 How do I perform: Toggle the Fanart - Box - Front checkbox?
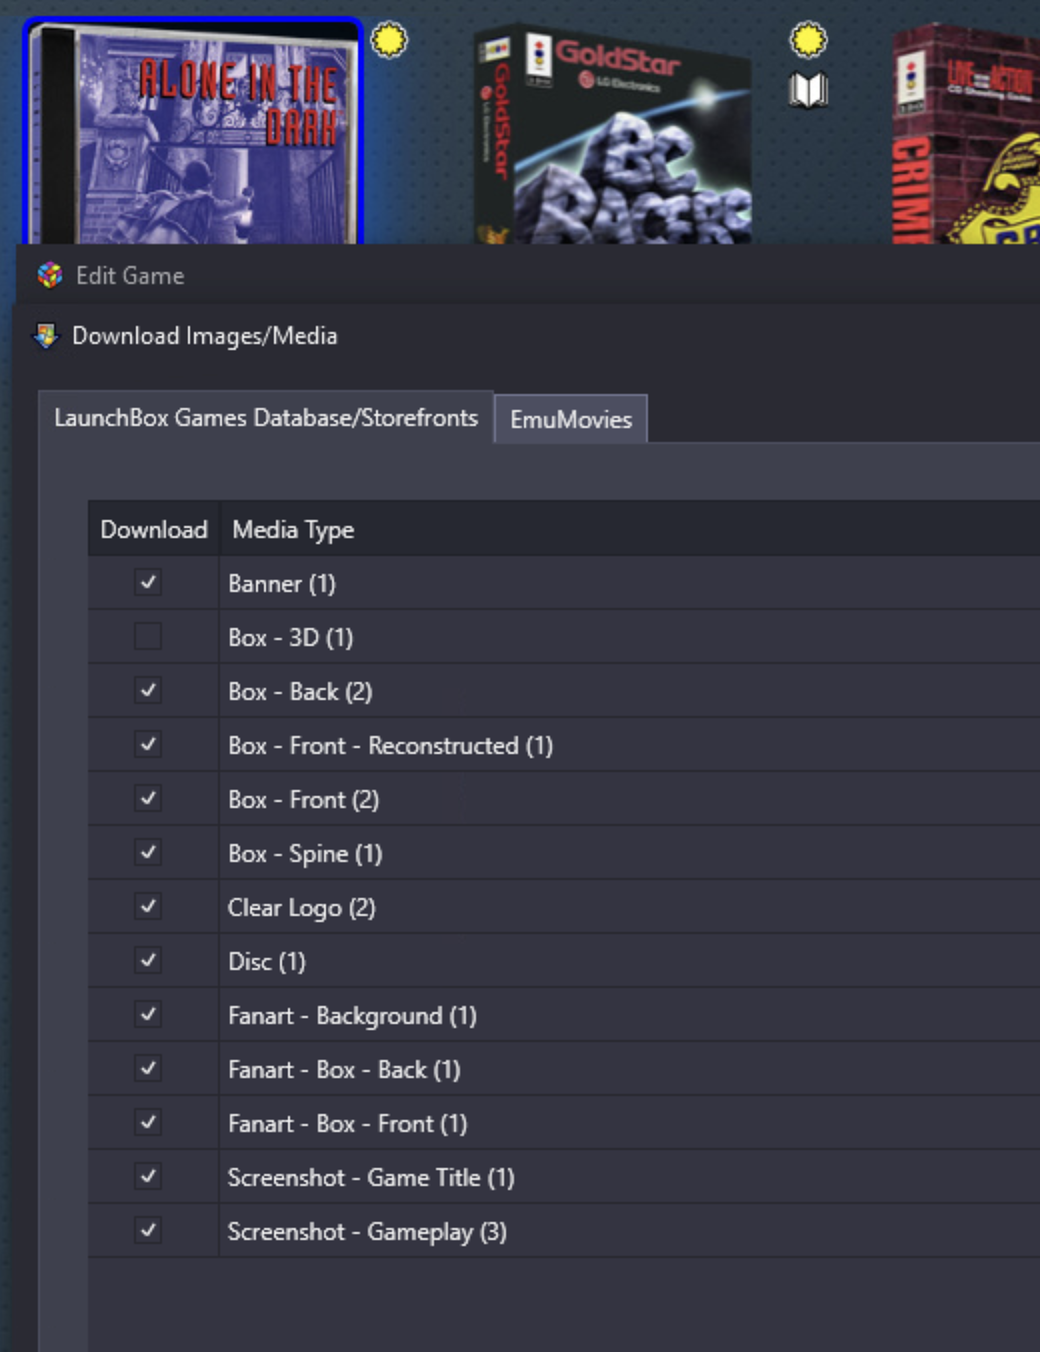[148, 1122]
